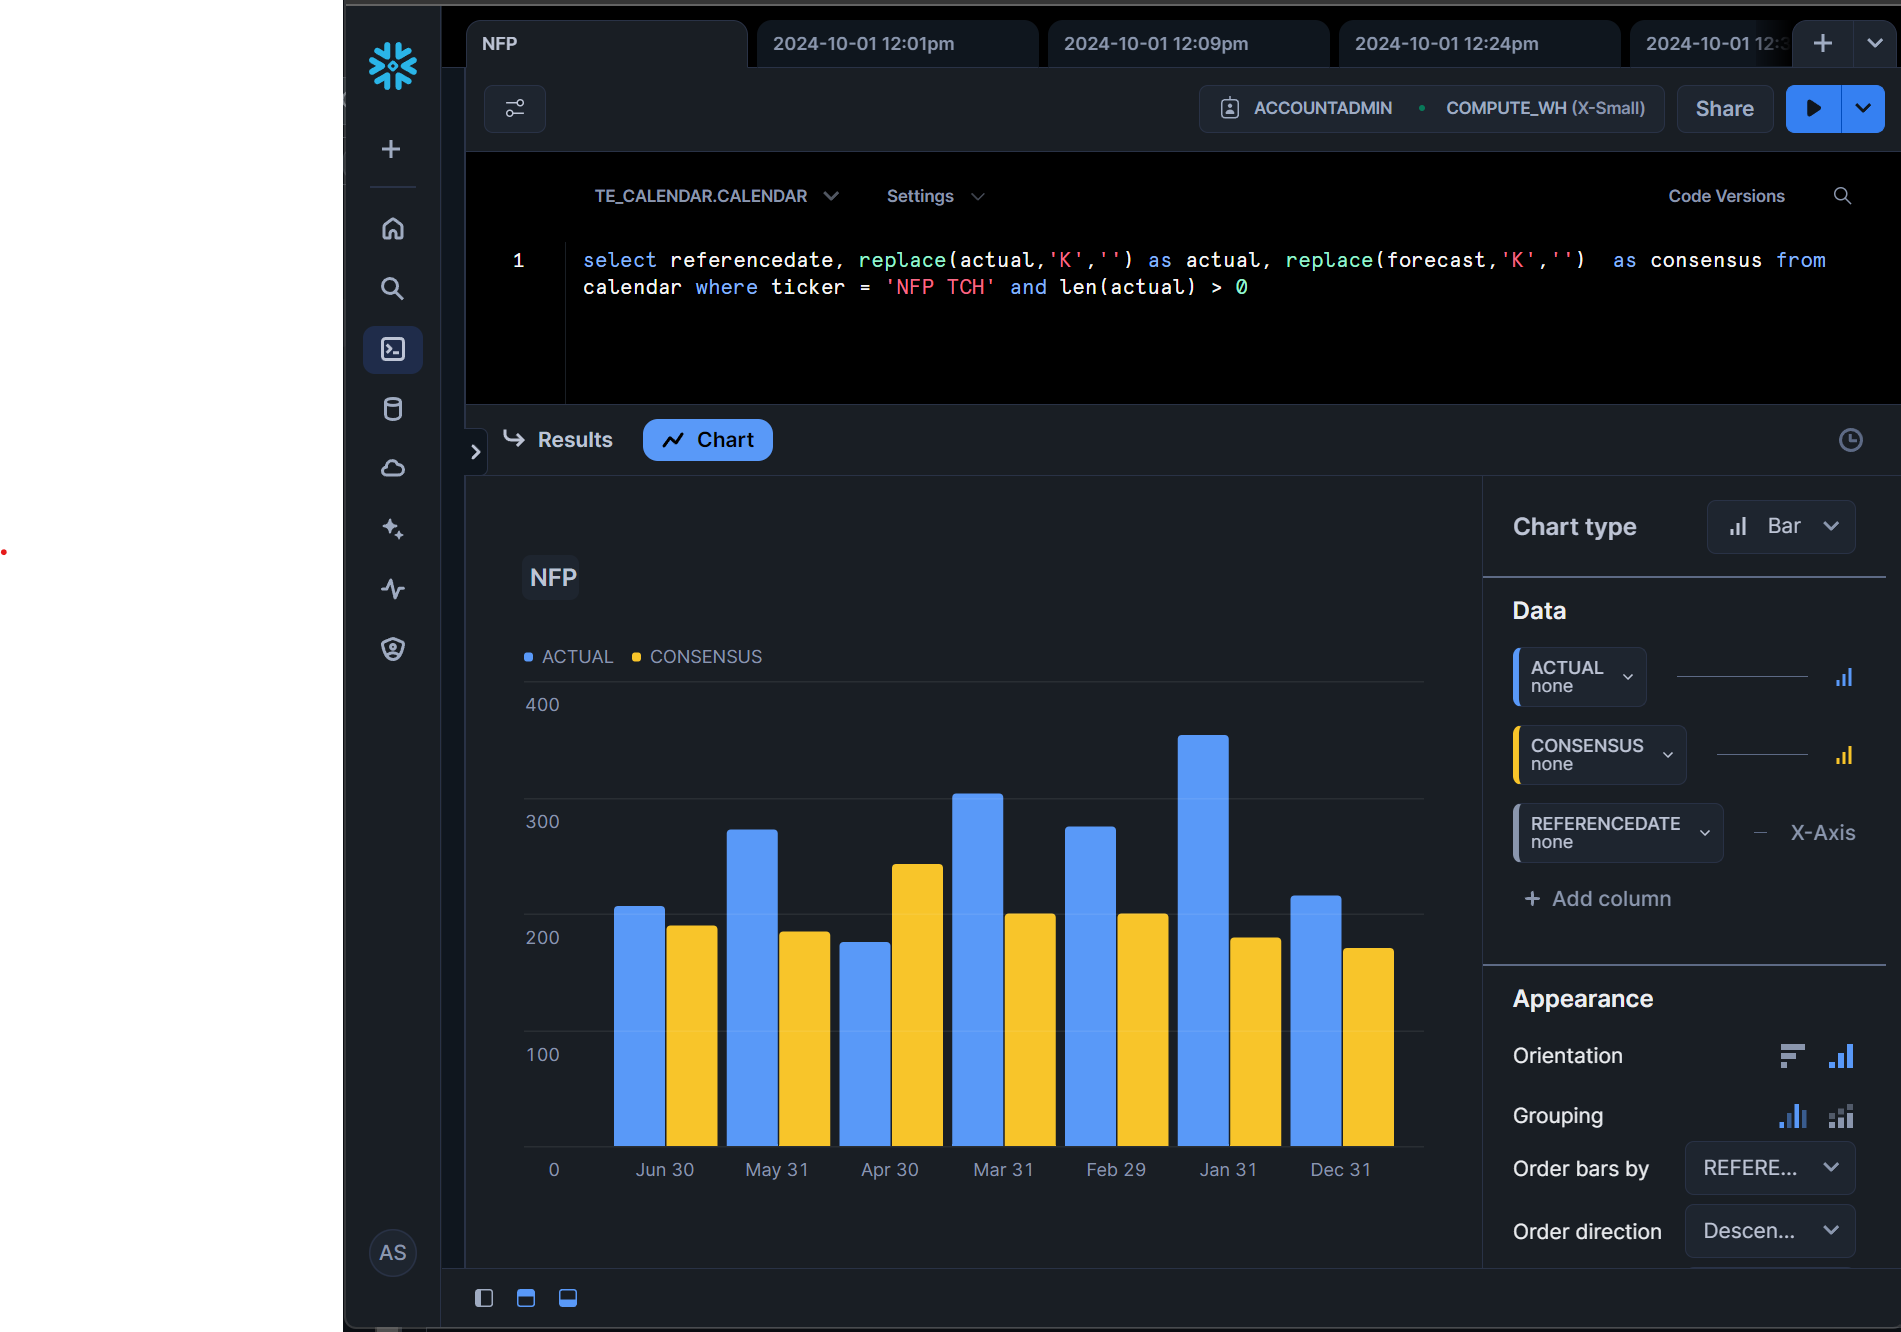Image resolution: width=1901 pixels, height=1332 pixels.
Task: Open the ACCOUNTADMIN role and warehouse selector
Action: point(1431,108)
